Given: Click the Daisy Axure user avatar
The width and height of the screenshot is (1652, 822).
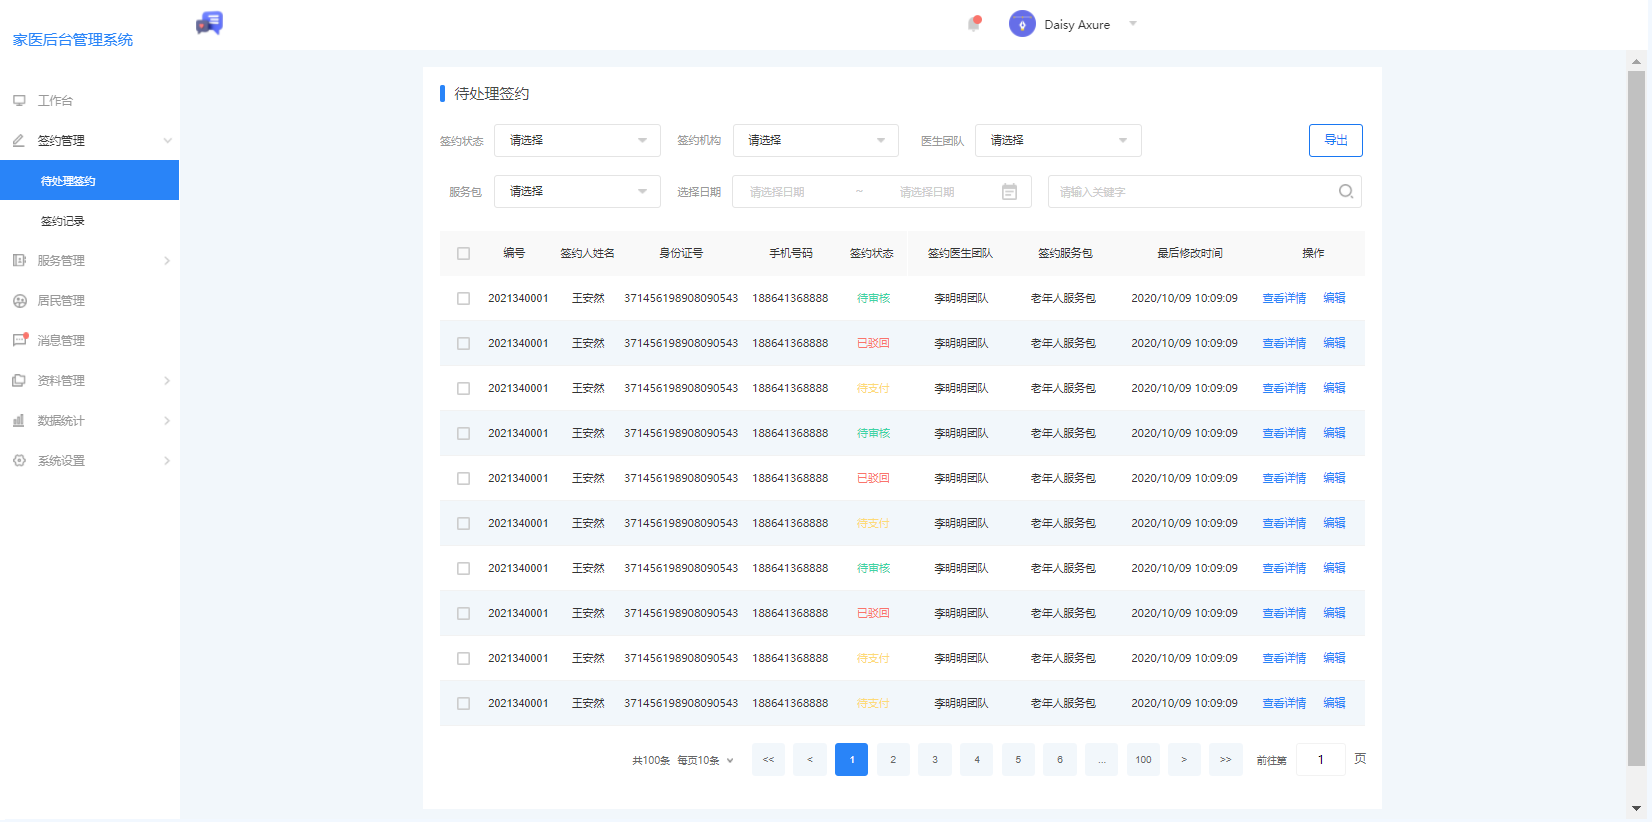Looking at the screenshot, I should point(1022,24).
